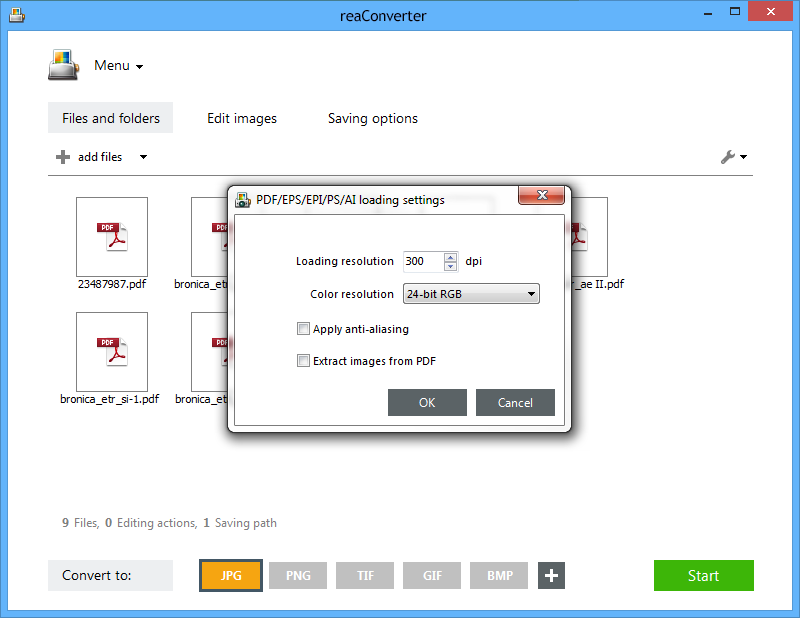Click the loading settings dialog title icon

tap(243, 200)
